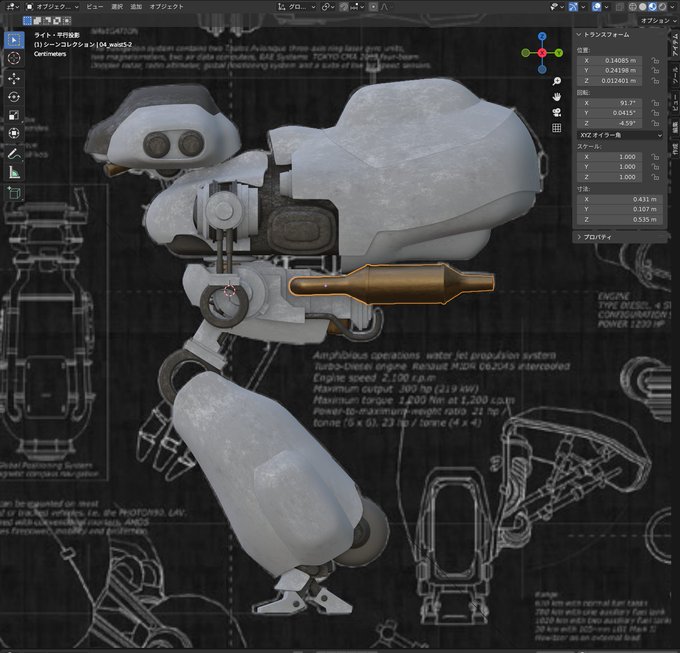
Task: Select the Add Cube tool
Action: [x=14, y=193]
